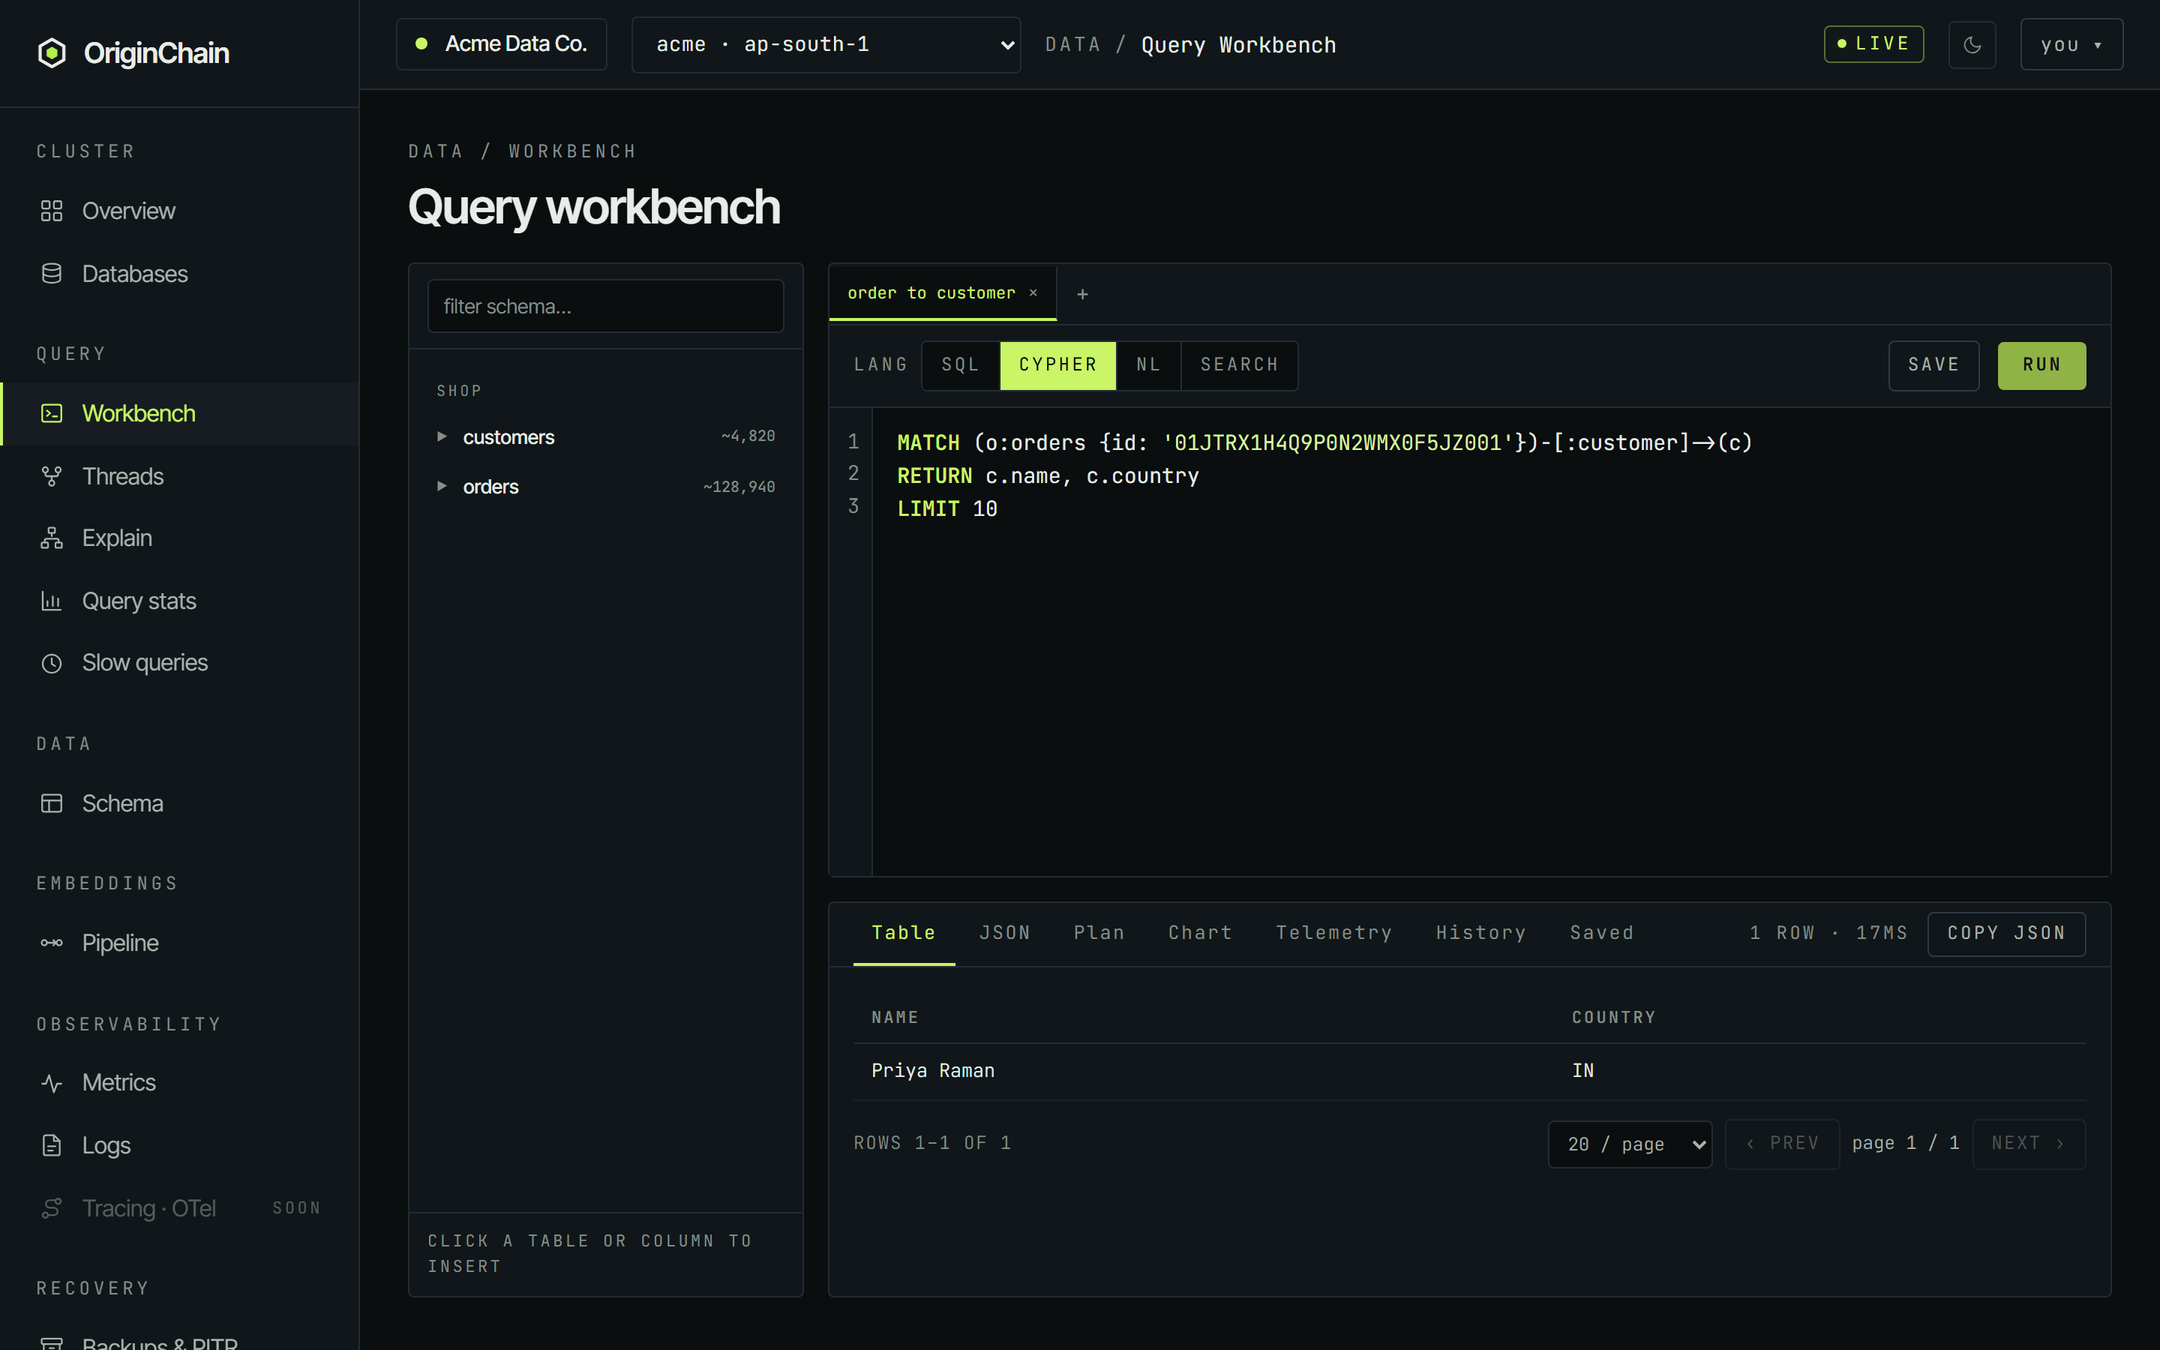Click the Metrics pulse icon
The width and height of the screenshot is (2160, 1350).
pyautogui.click(x=52, y=1083)
